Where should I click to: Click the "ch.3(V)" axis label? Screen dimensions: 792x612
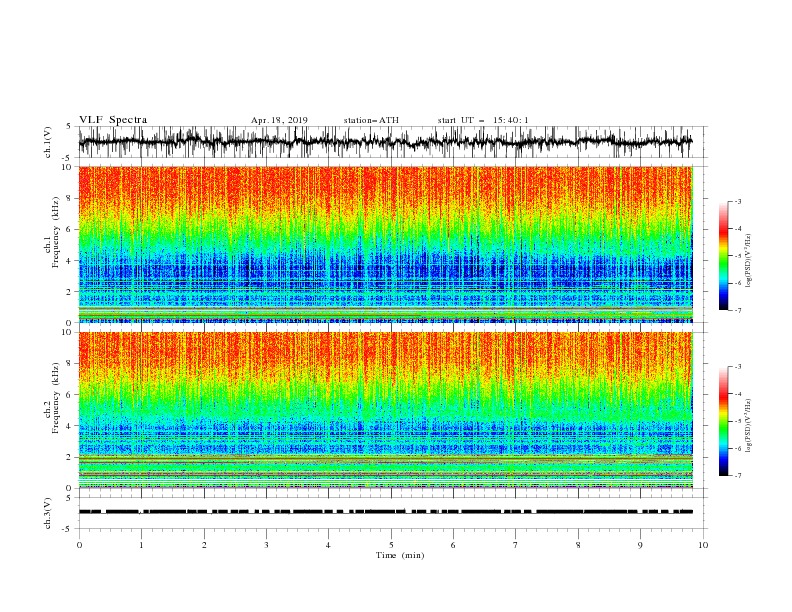pos(48,513)
